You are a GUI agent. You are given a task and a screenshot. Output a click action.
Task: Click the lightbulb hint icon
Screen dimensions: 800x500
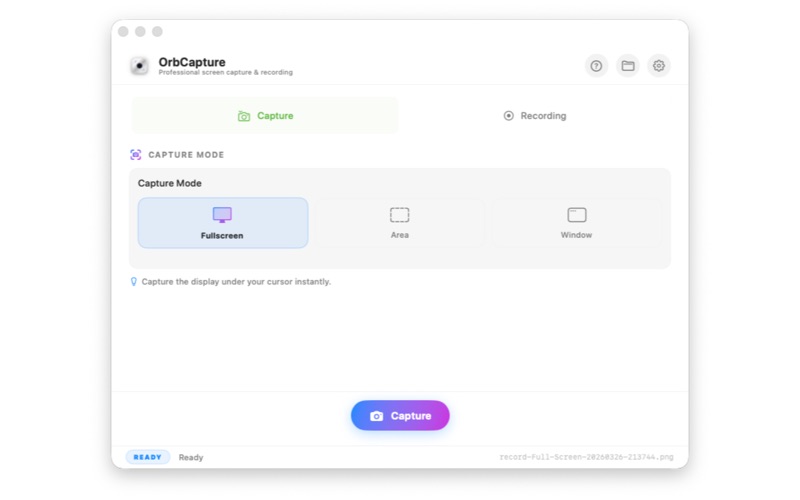click(x=134, y=282)
